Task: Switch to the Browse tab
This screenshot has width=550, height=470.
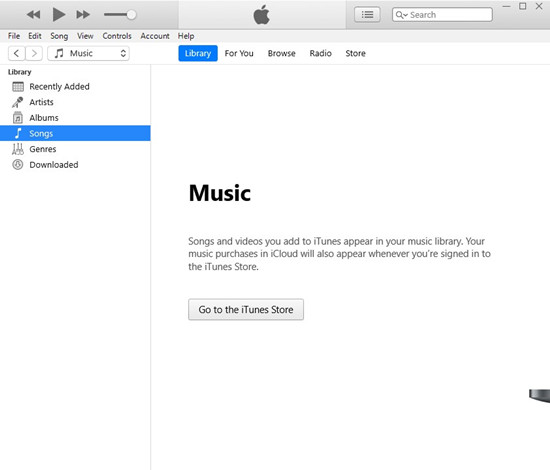Action: click(x=281, y=53)
